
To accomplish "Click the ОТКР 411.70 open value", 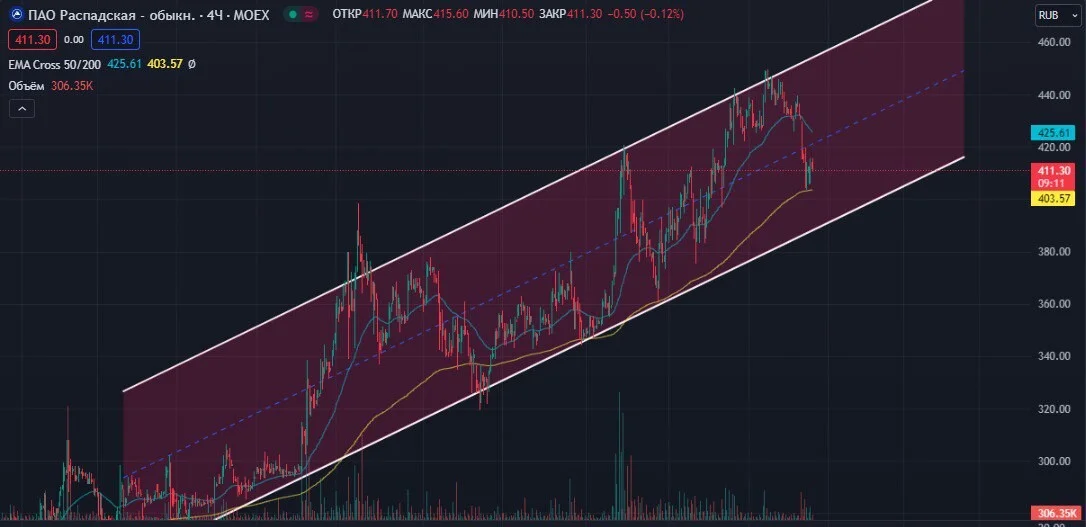I will point(365,14).
